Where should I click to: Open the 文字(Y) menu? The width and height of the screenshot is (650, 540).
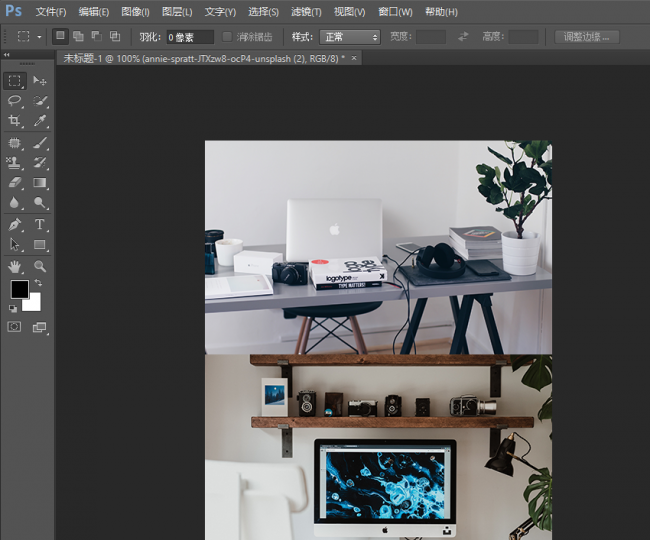click(x=220, y=12)
